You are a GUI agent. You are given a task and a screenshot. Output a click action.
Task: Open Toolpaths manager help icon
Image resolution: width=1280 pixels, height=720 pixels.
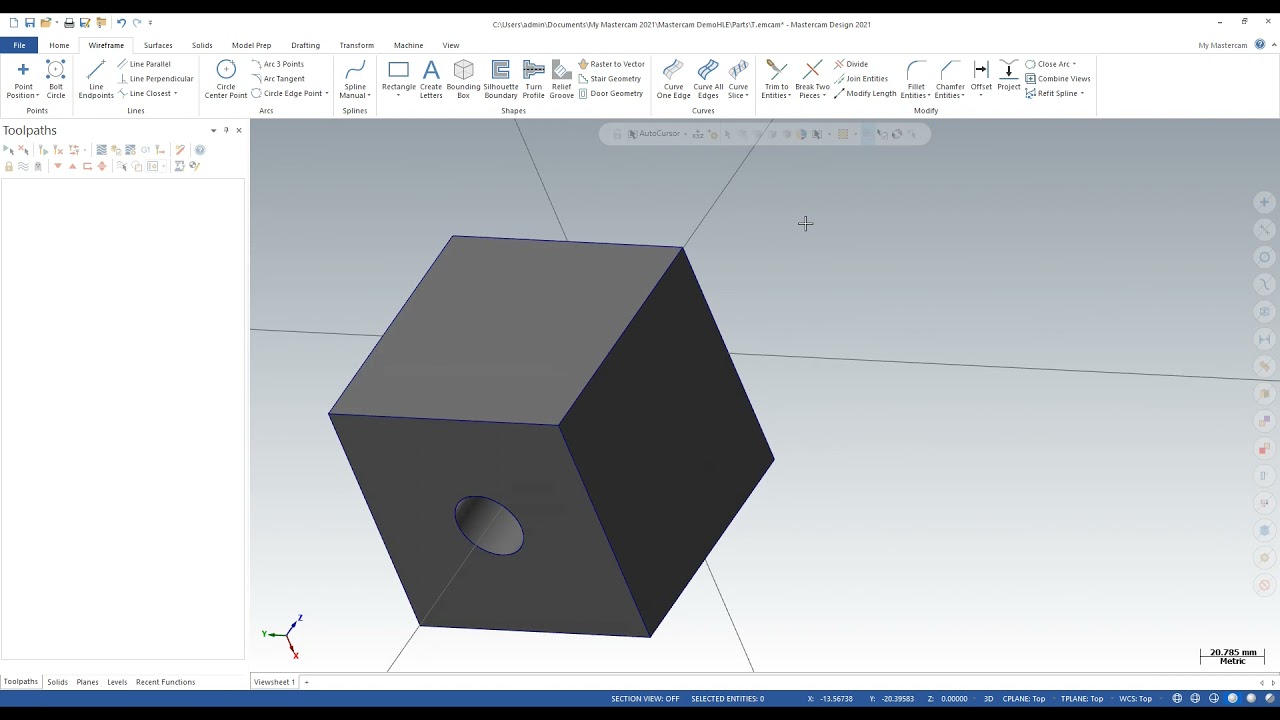[x=200, y=150]
